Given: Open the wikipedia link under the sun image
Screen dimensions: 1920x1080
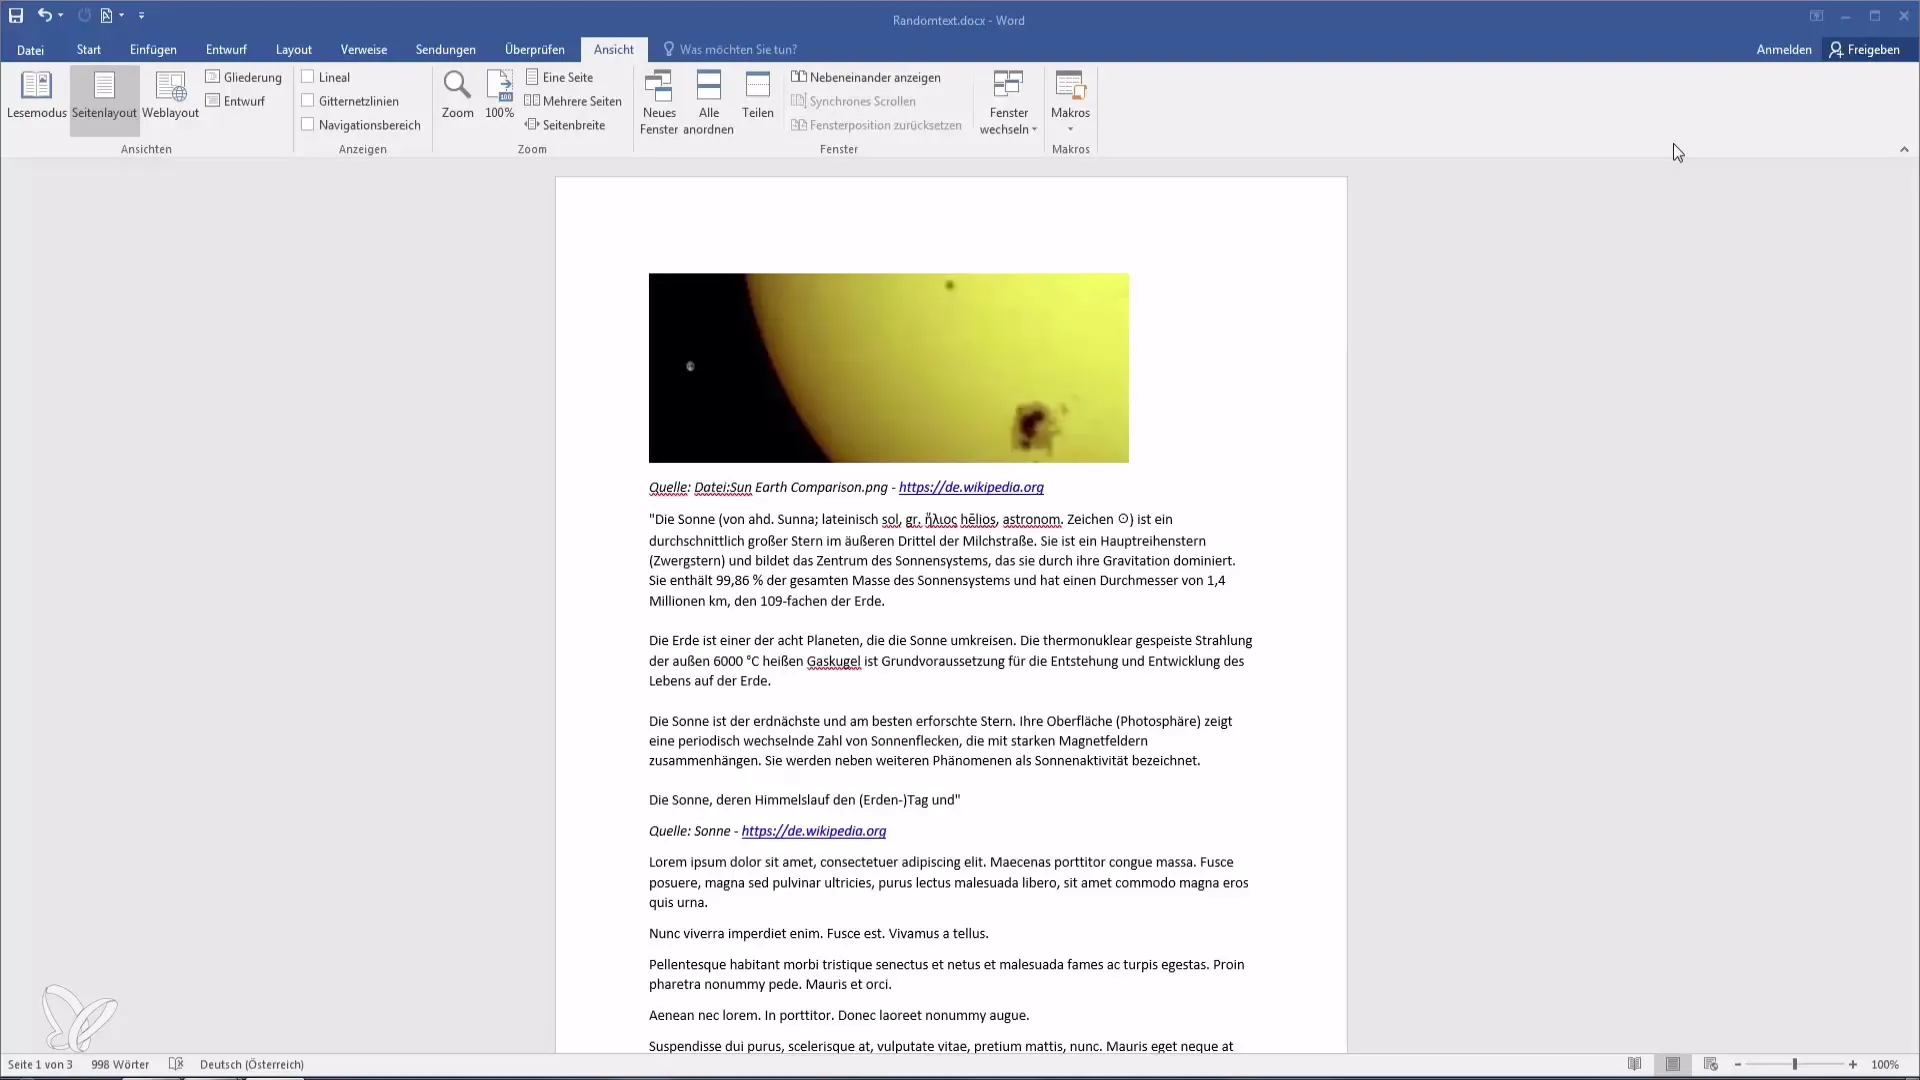Looking at the screenshot, I should coord(971,487).
